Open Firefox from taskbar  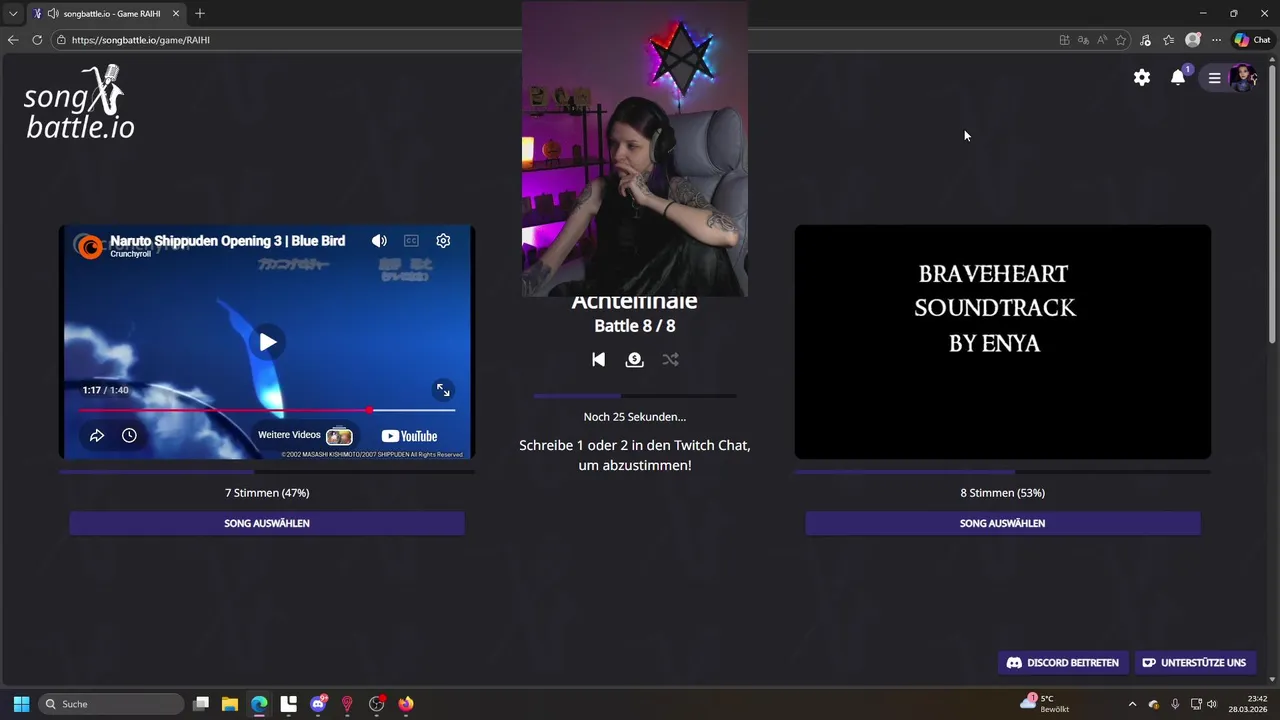[x=406, y=704]
